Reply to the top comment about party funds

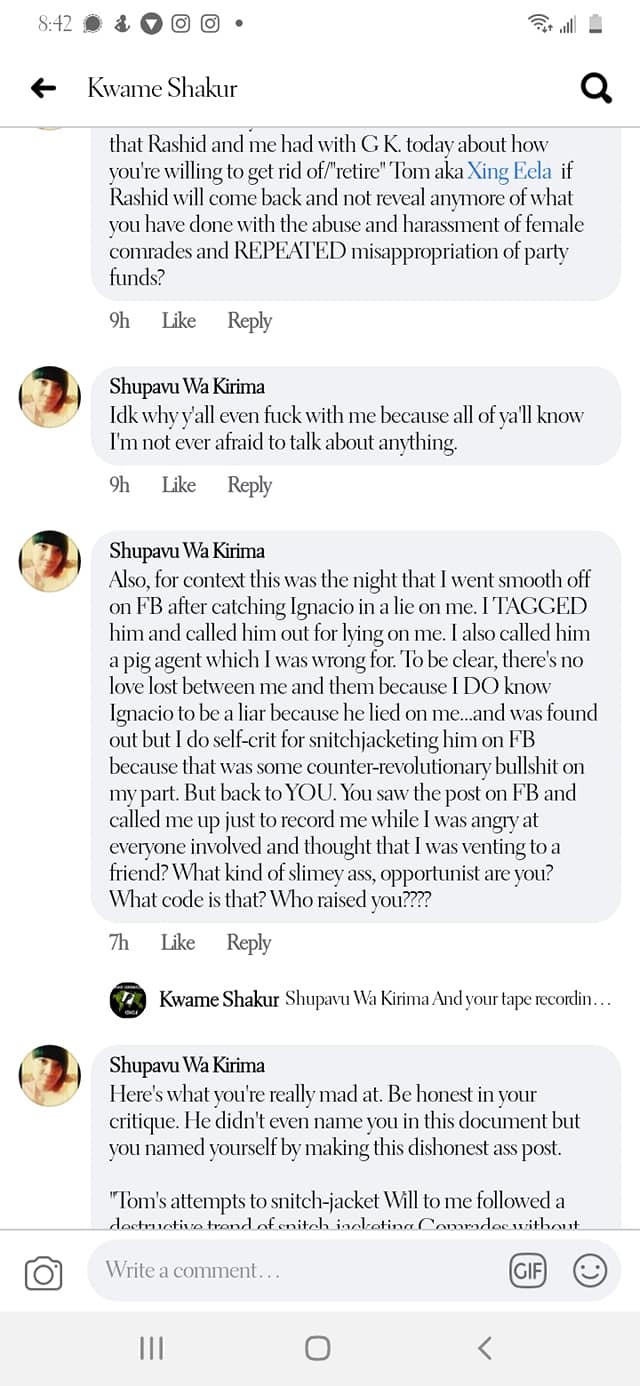point(249,321)
